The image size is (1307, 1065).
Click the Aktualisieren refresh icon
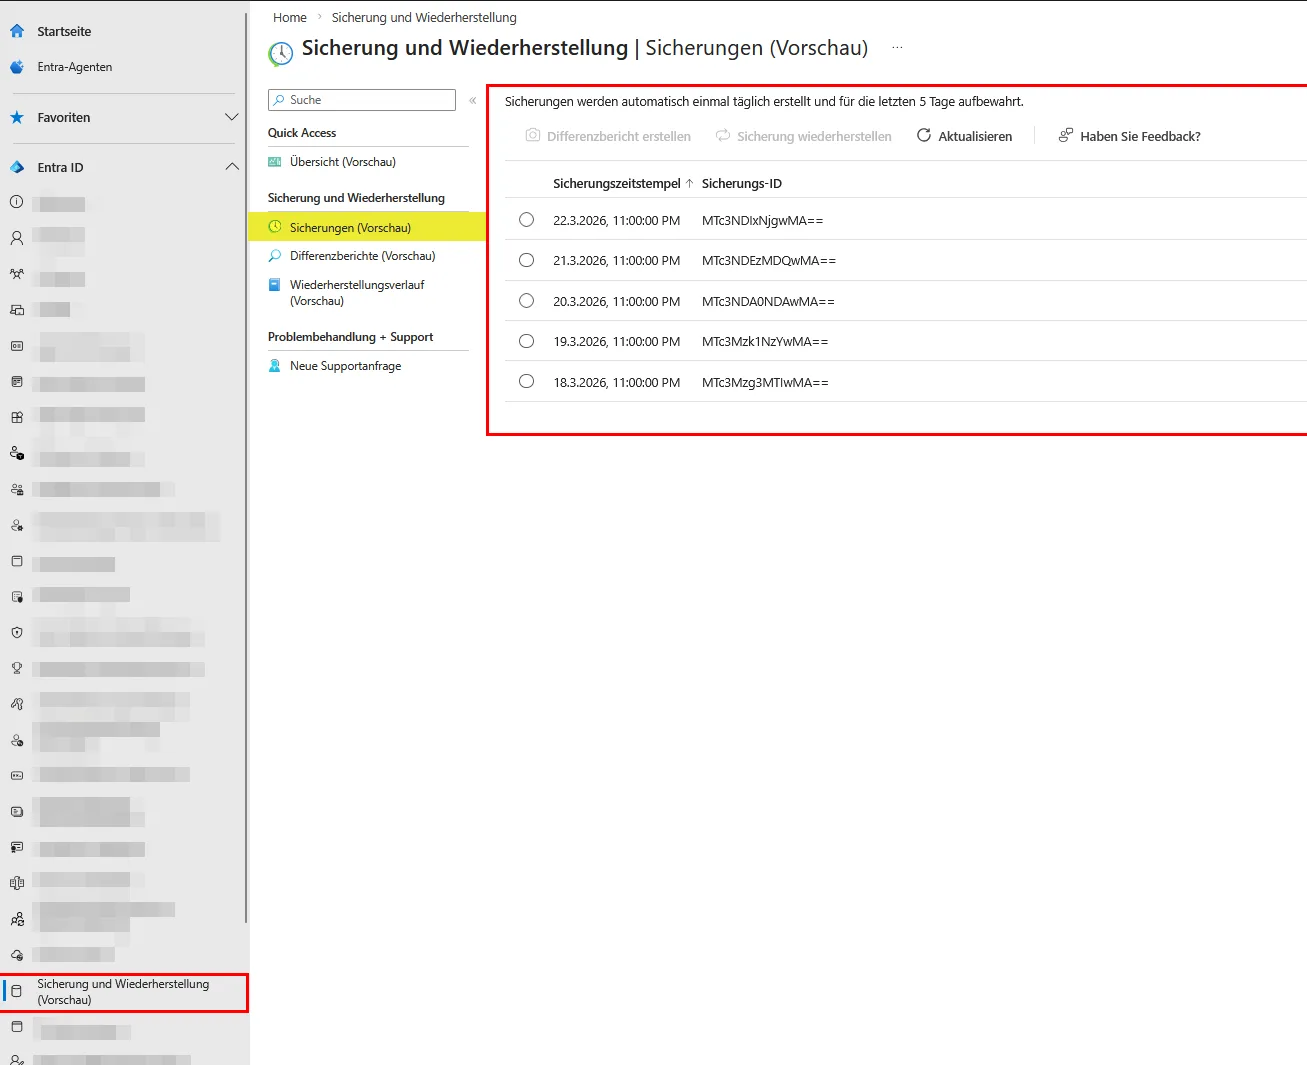click(x=924, y=136)
